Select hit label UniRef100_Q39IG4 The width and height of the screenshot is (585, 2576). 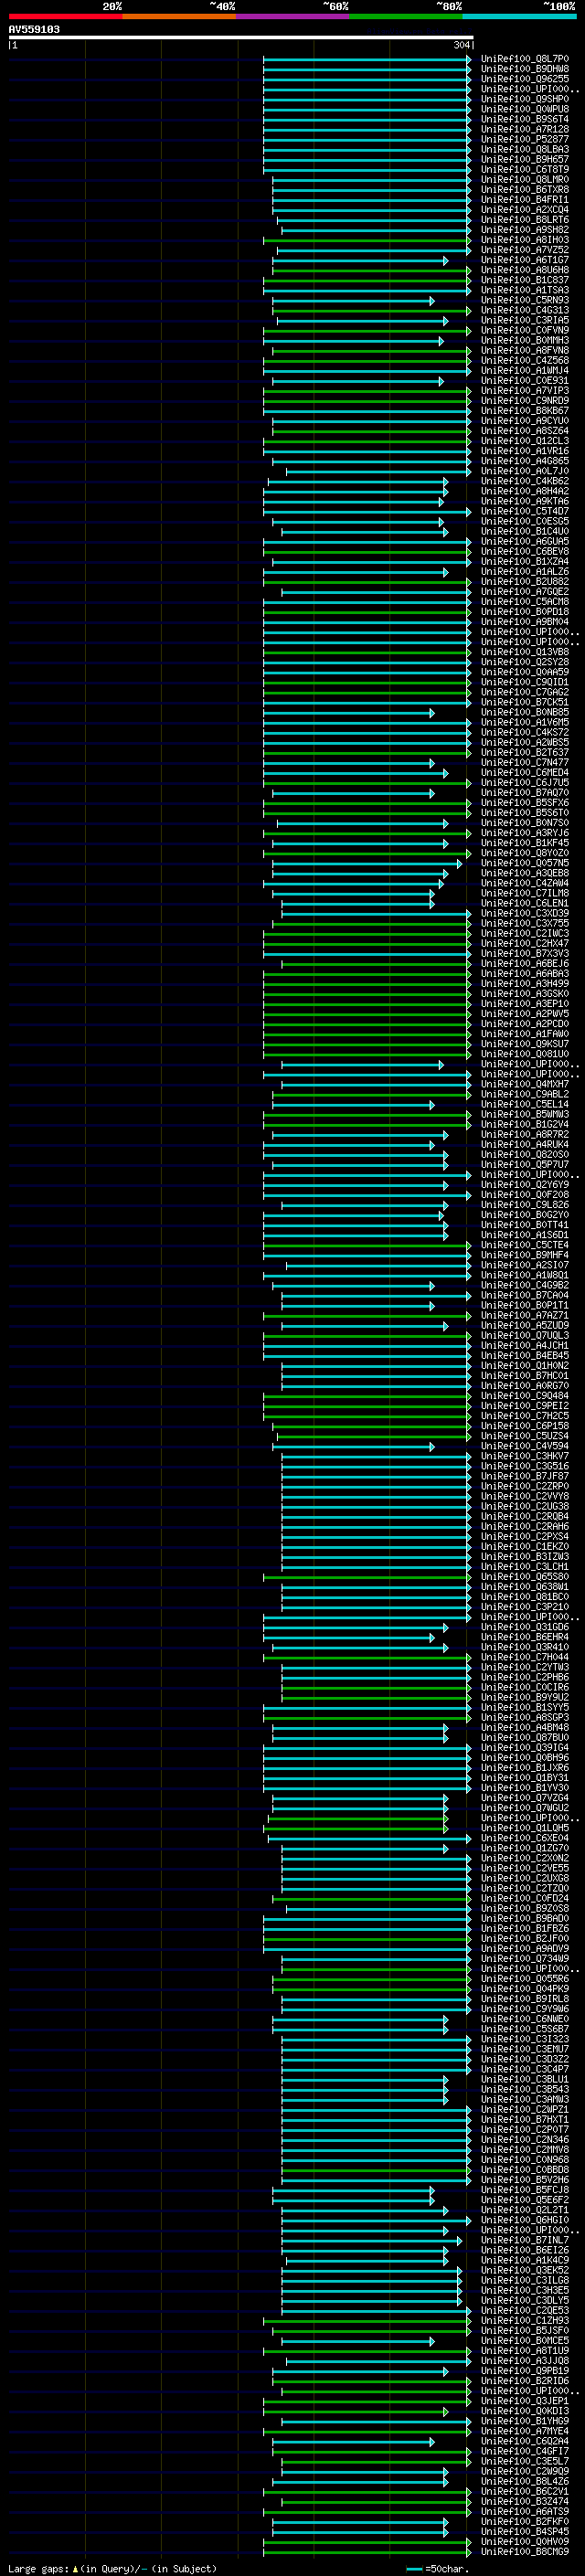(x=524, y=1749)
